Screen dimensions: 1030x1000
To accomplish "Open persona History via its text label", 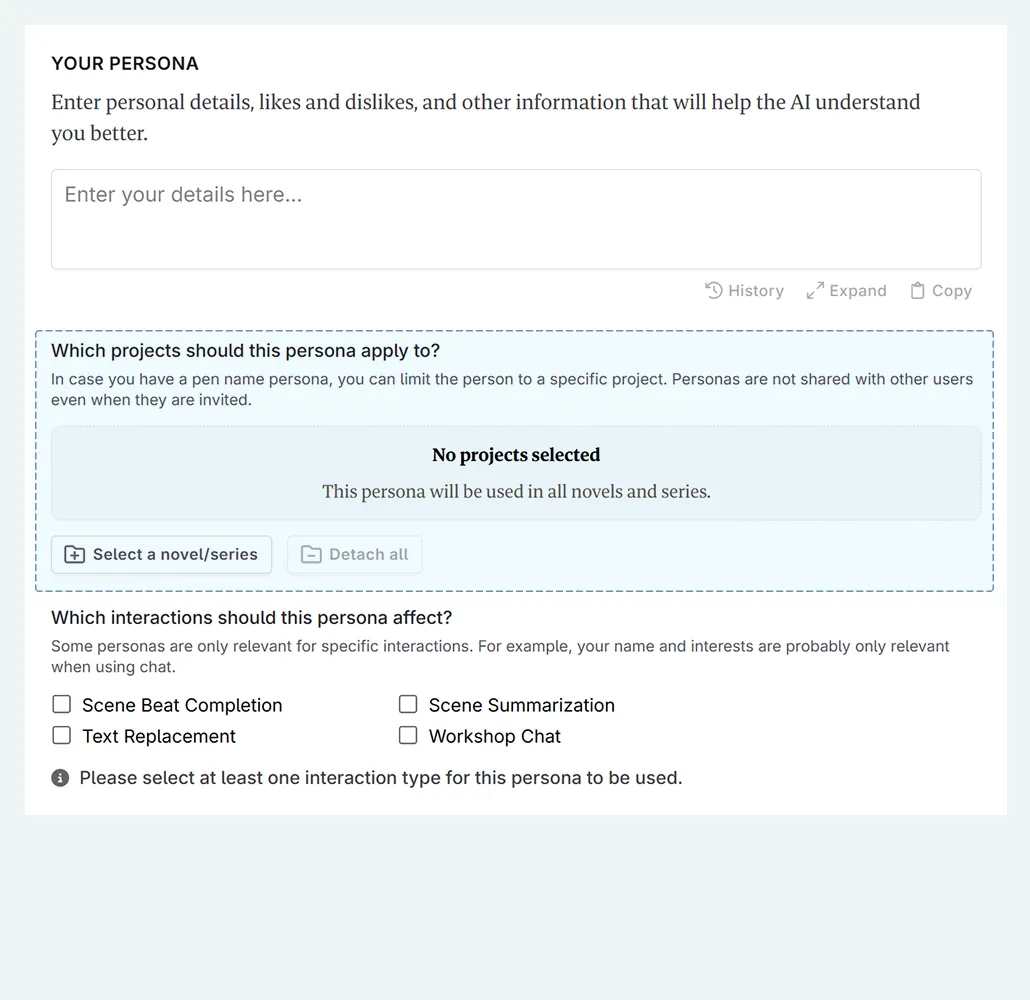I will [x=755, y=291].
